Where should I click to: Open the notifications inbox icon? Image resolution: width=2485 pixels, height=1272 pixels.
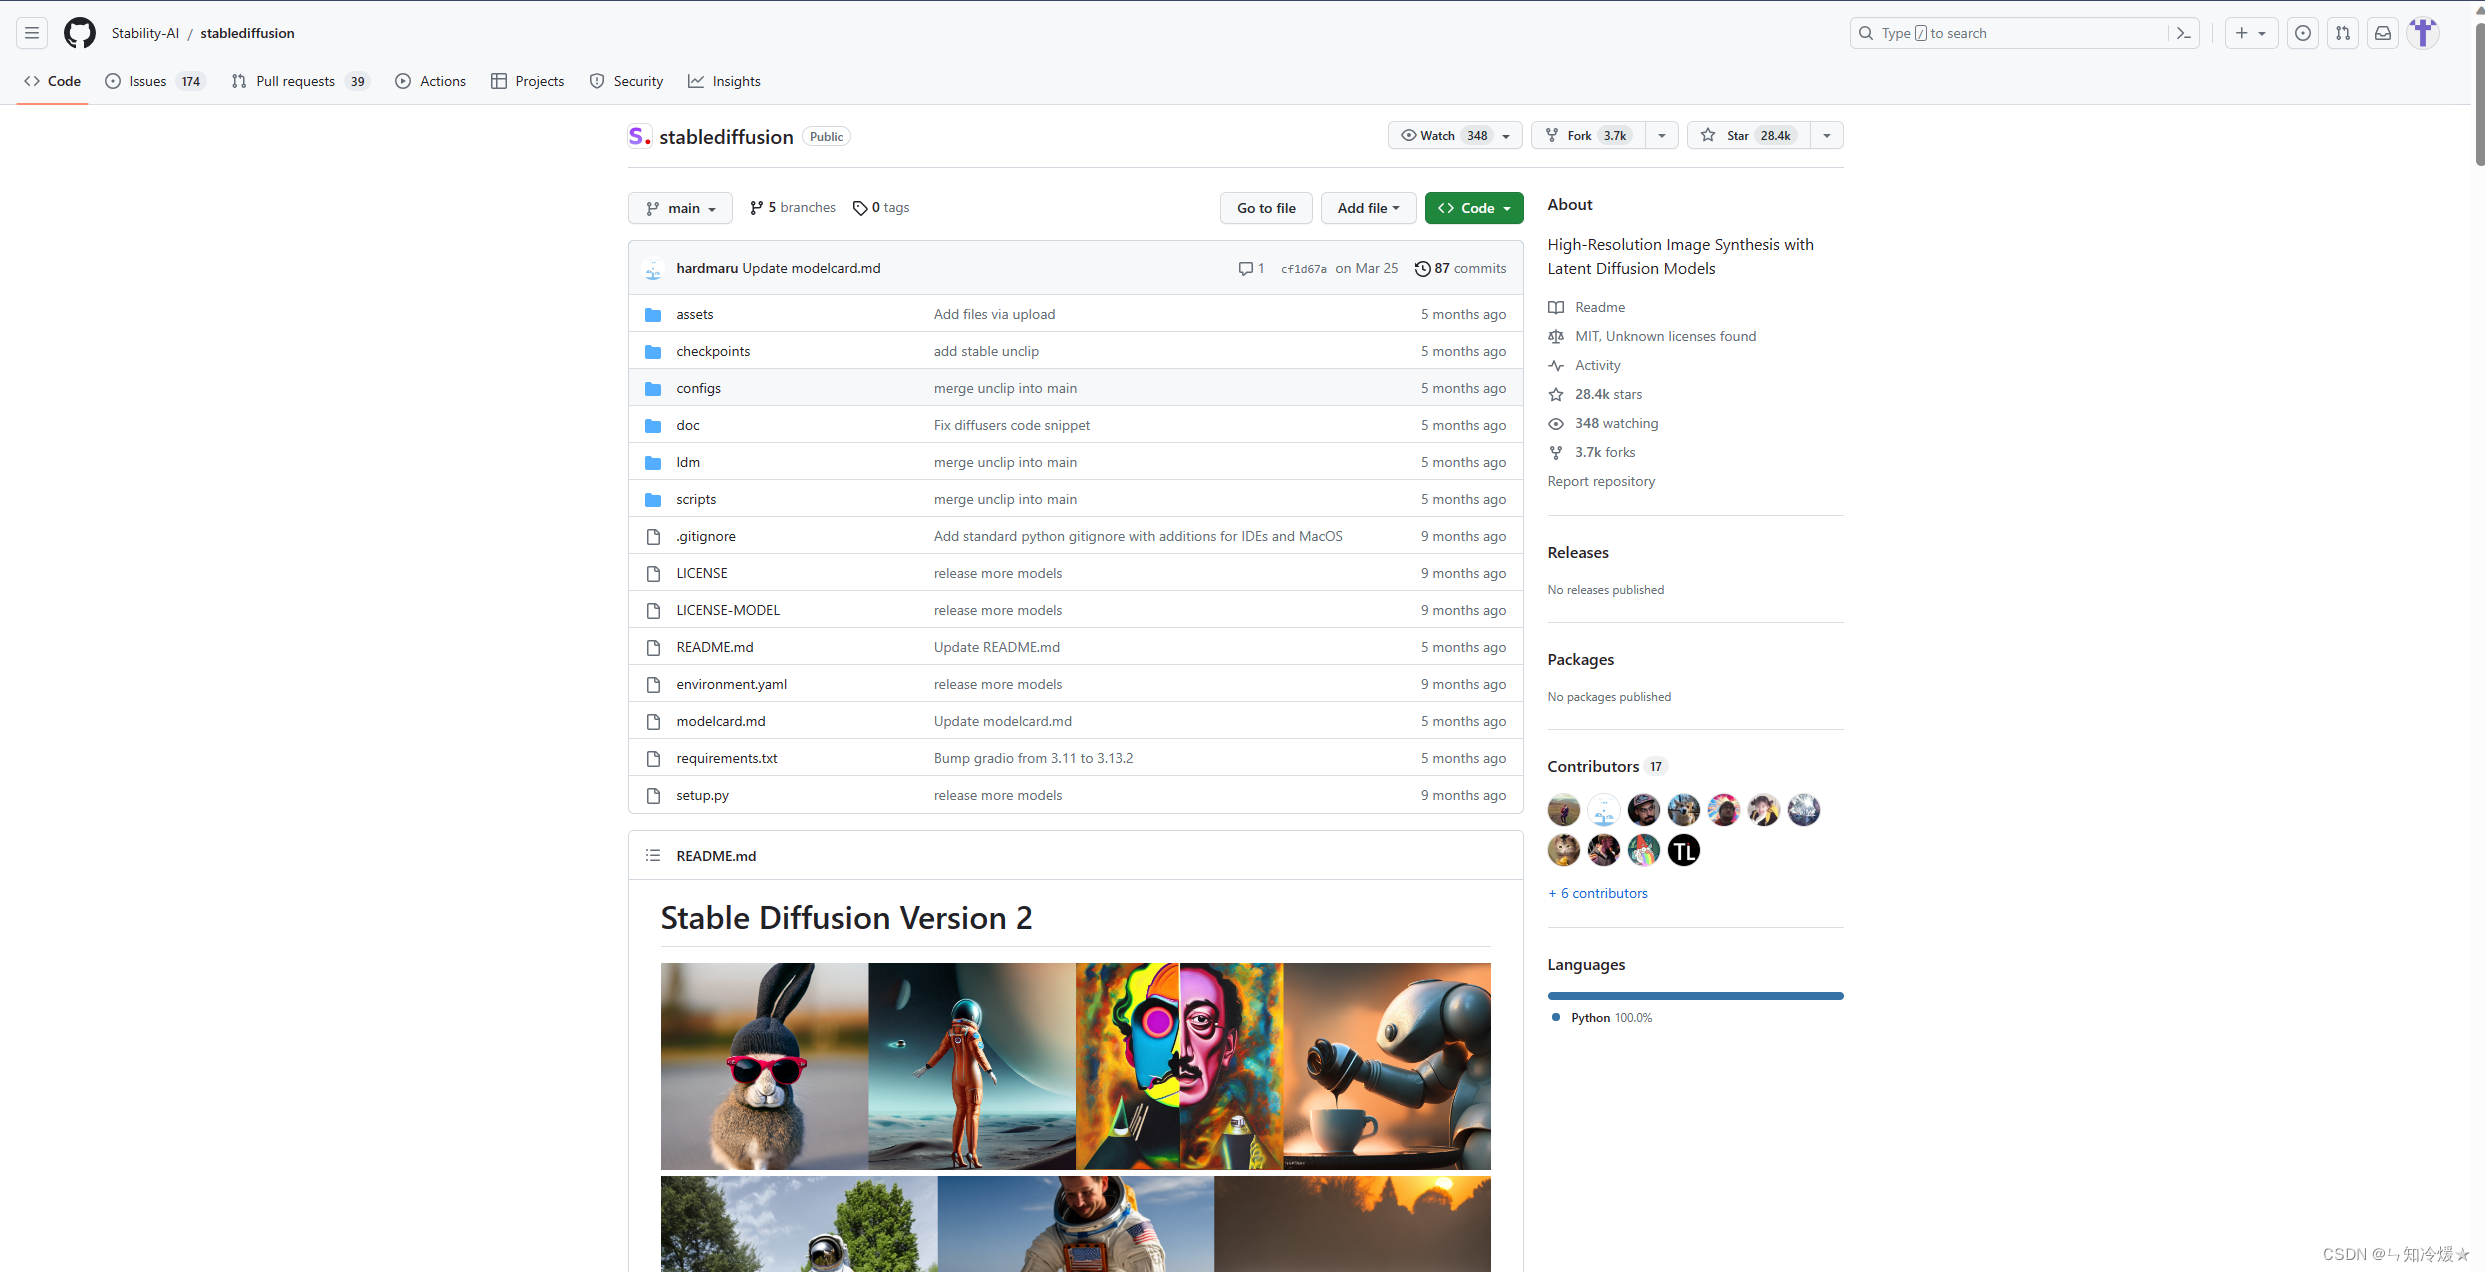coord(2383,33)
